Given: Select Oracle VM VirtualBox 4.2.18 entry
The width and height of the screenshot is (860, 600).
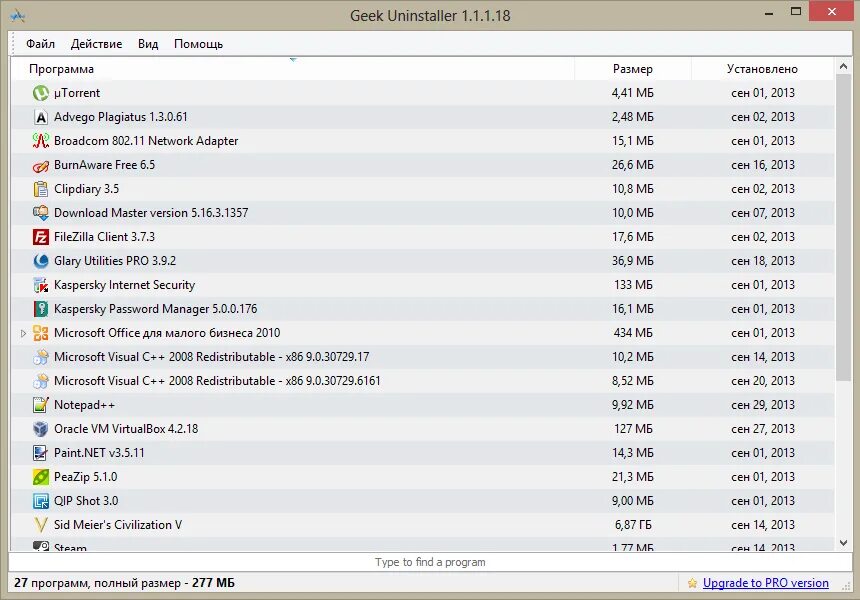Looking at the screenshot, I should pos(126,429).
